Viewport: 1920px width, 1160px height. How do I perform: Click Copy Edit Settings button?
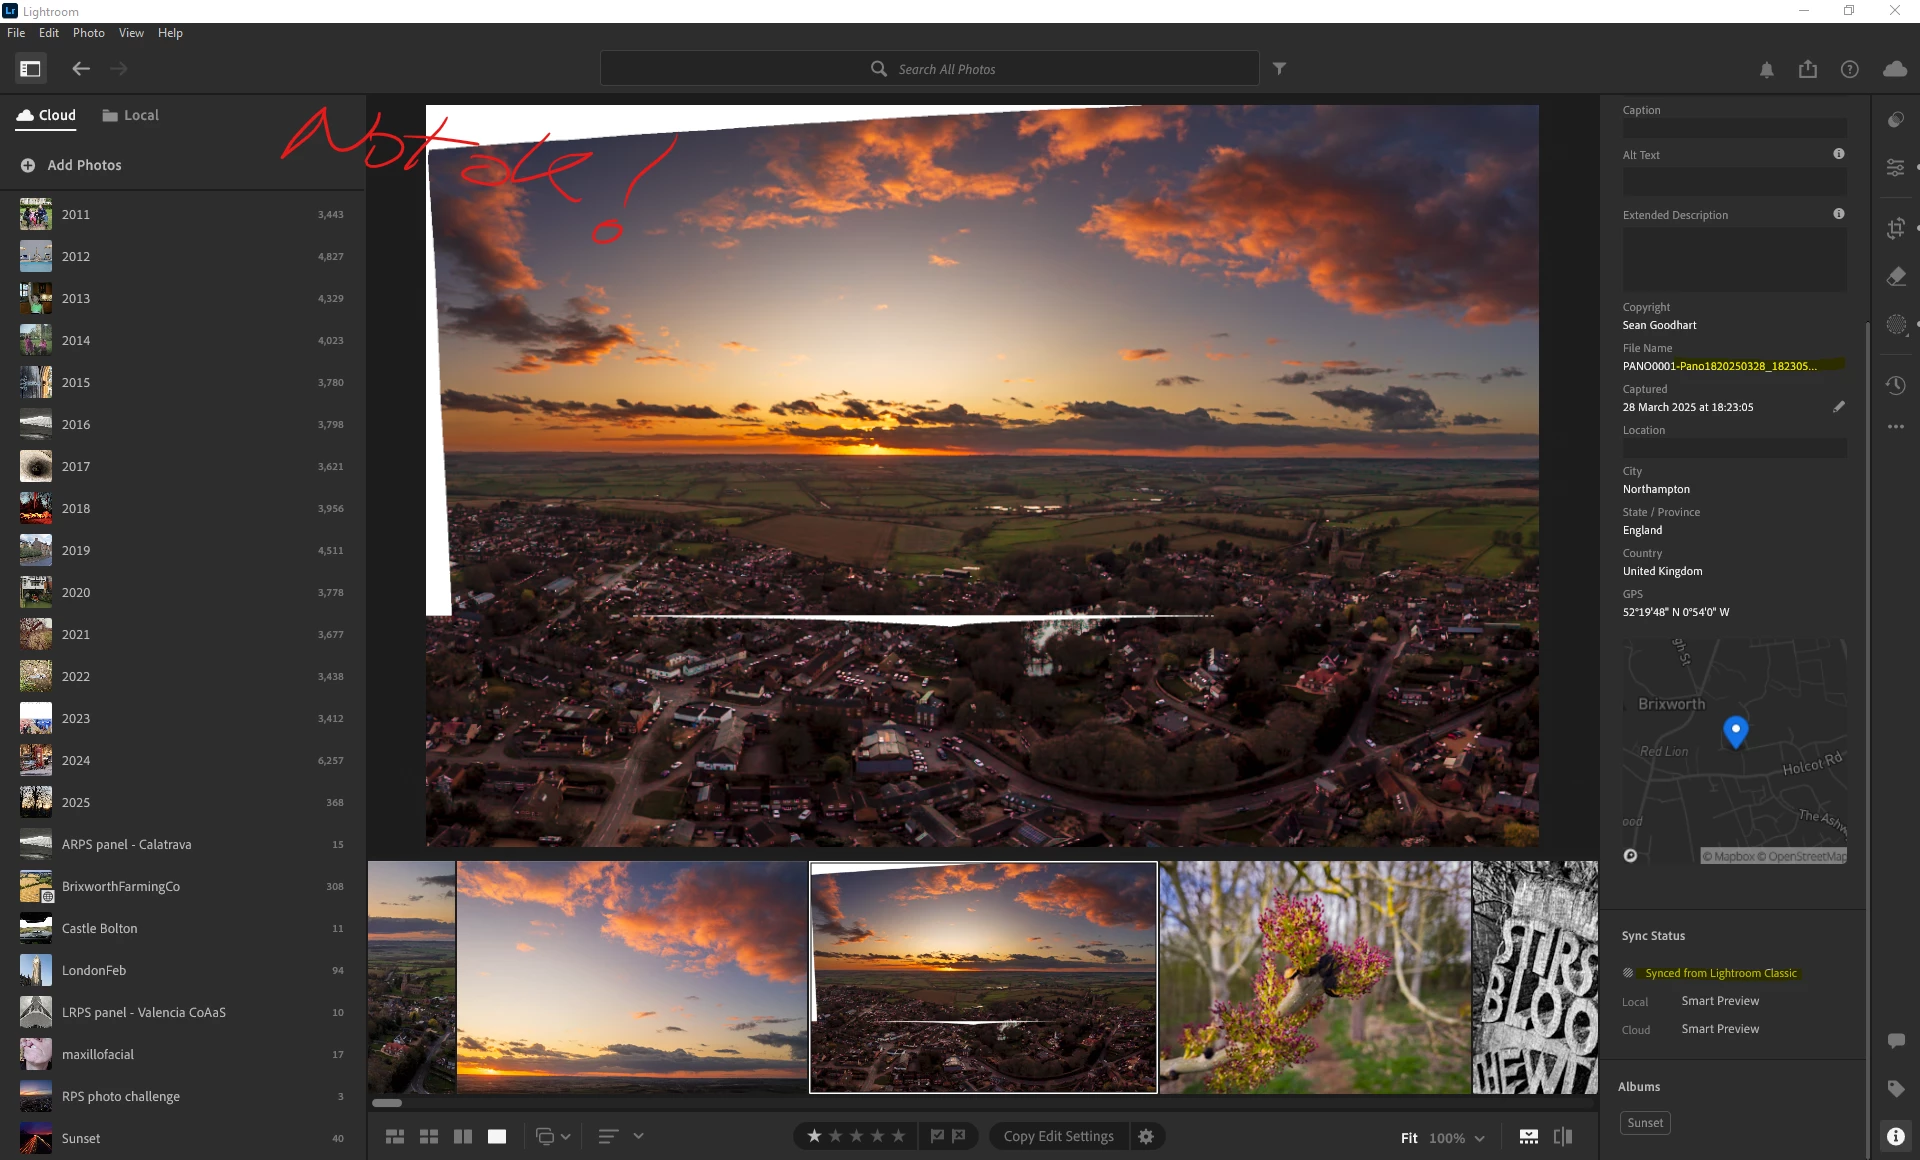[x=1058, y=1136]
